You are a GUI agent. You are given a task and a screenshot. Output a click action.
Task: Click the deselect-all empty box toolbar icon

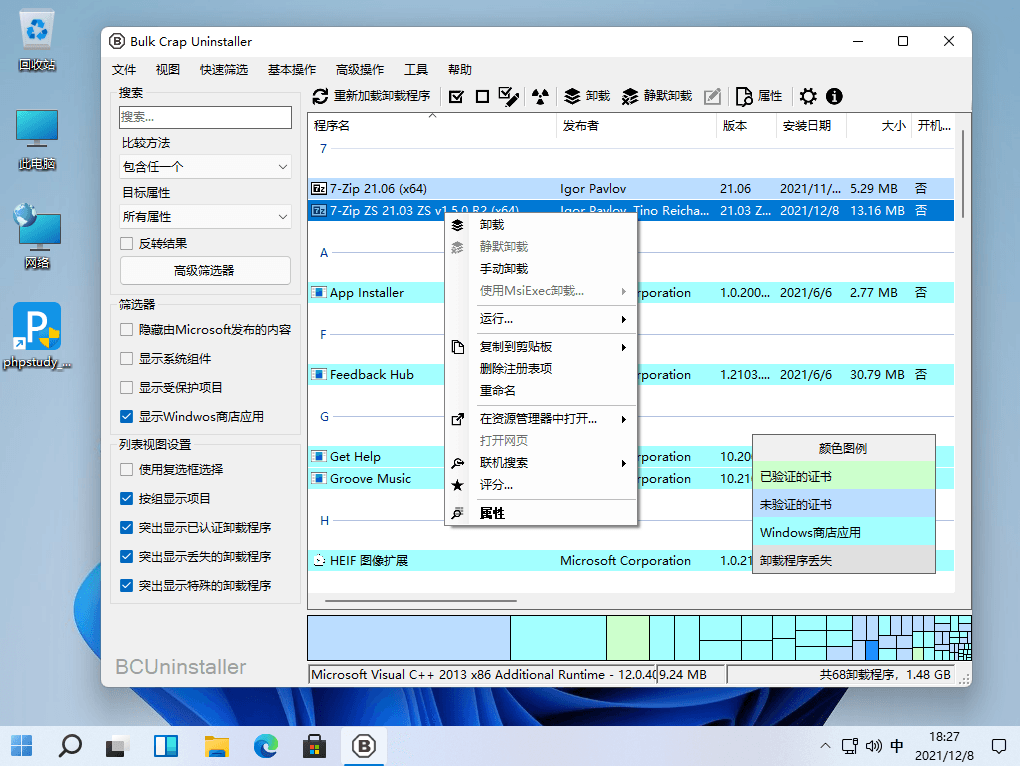pyautogui.click(x=482, y=97)
